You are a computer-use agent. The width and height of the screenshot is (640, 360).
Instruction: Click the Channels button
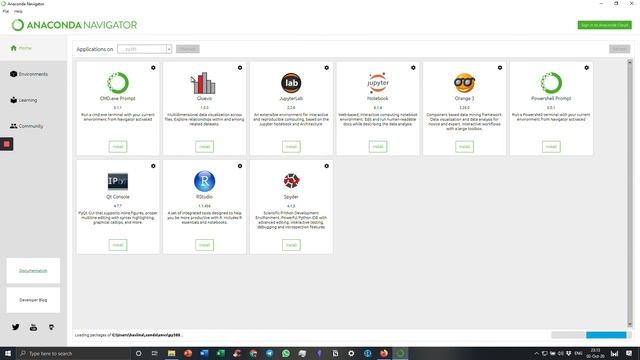188,49
